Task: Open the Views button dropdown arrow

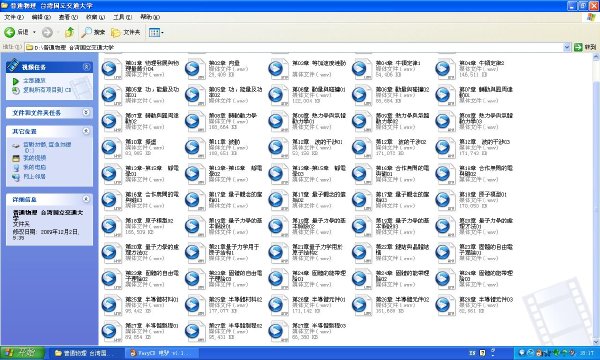Action: click(x=162, y=33)
